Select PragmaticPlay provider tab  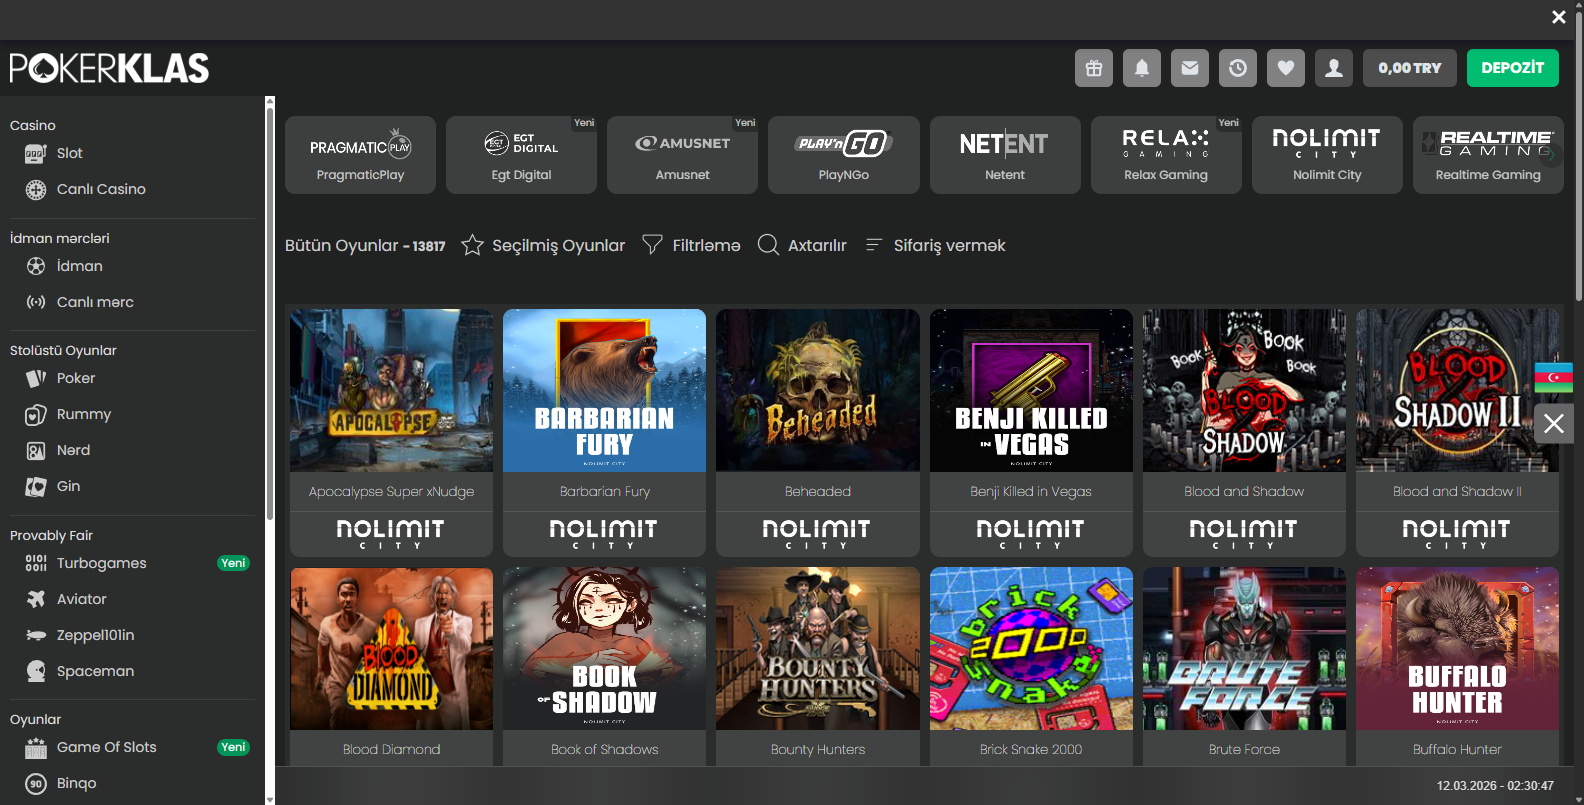(360, 154)
